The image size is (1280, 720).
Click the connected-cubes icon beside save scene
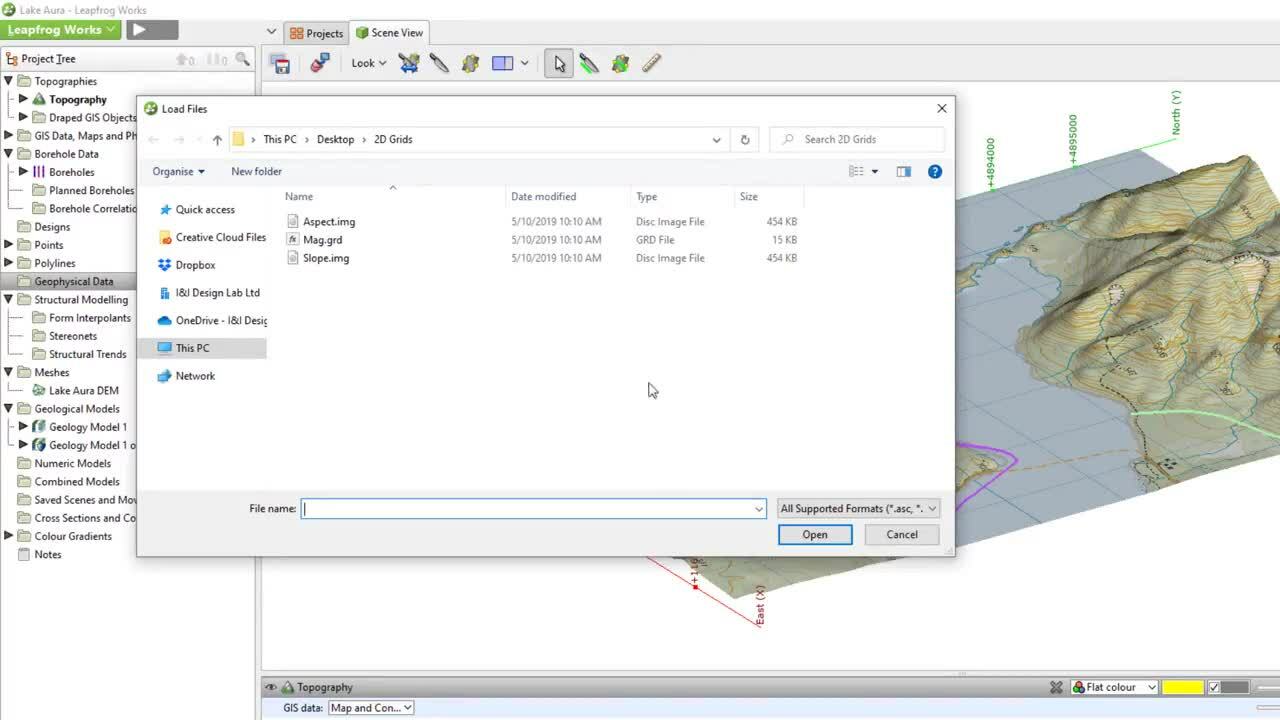pyautogui.click(x=320, y=63)
